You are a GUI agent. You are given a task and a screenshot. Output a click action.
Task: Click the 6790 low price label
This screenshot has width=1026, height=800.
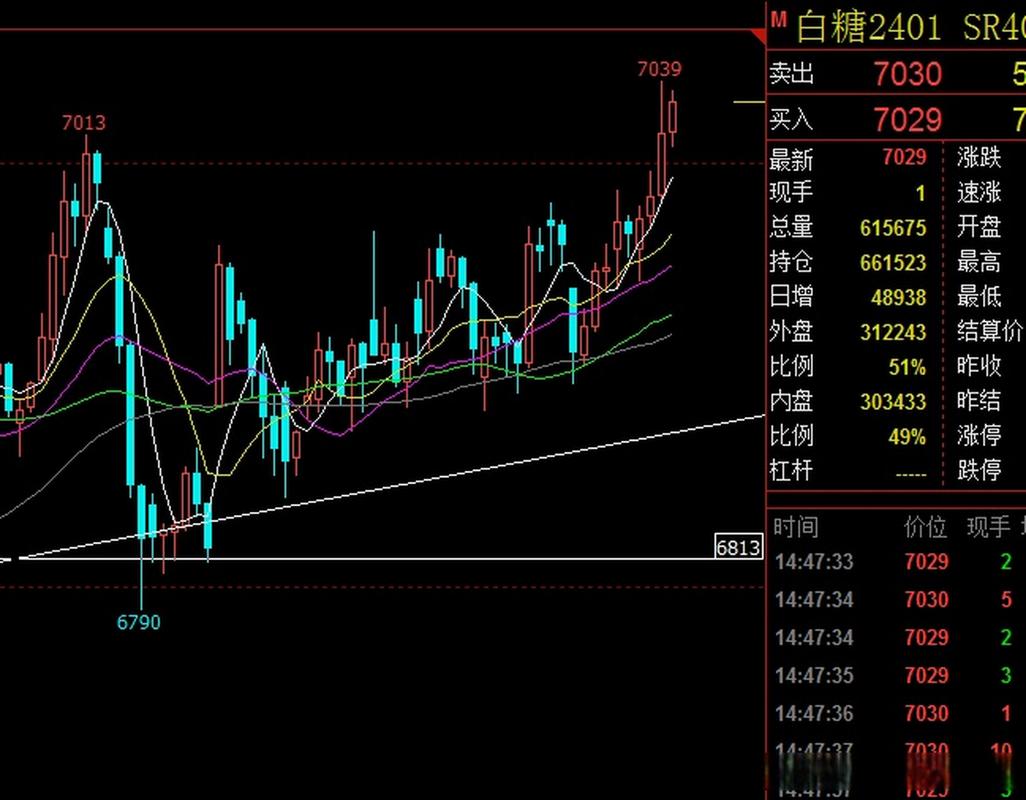coord(138,622)
